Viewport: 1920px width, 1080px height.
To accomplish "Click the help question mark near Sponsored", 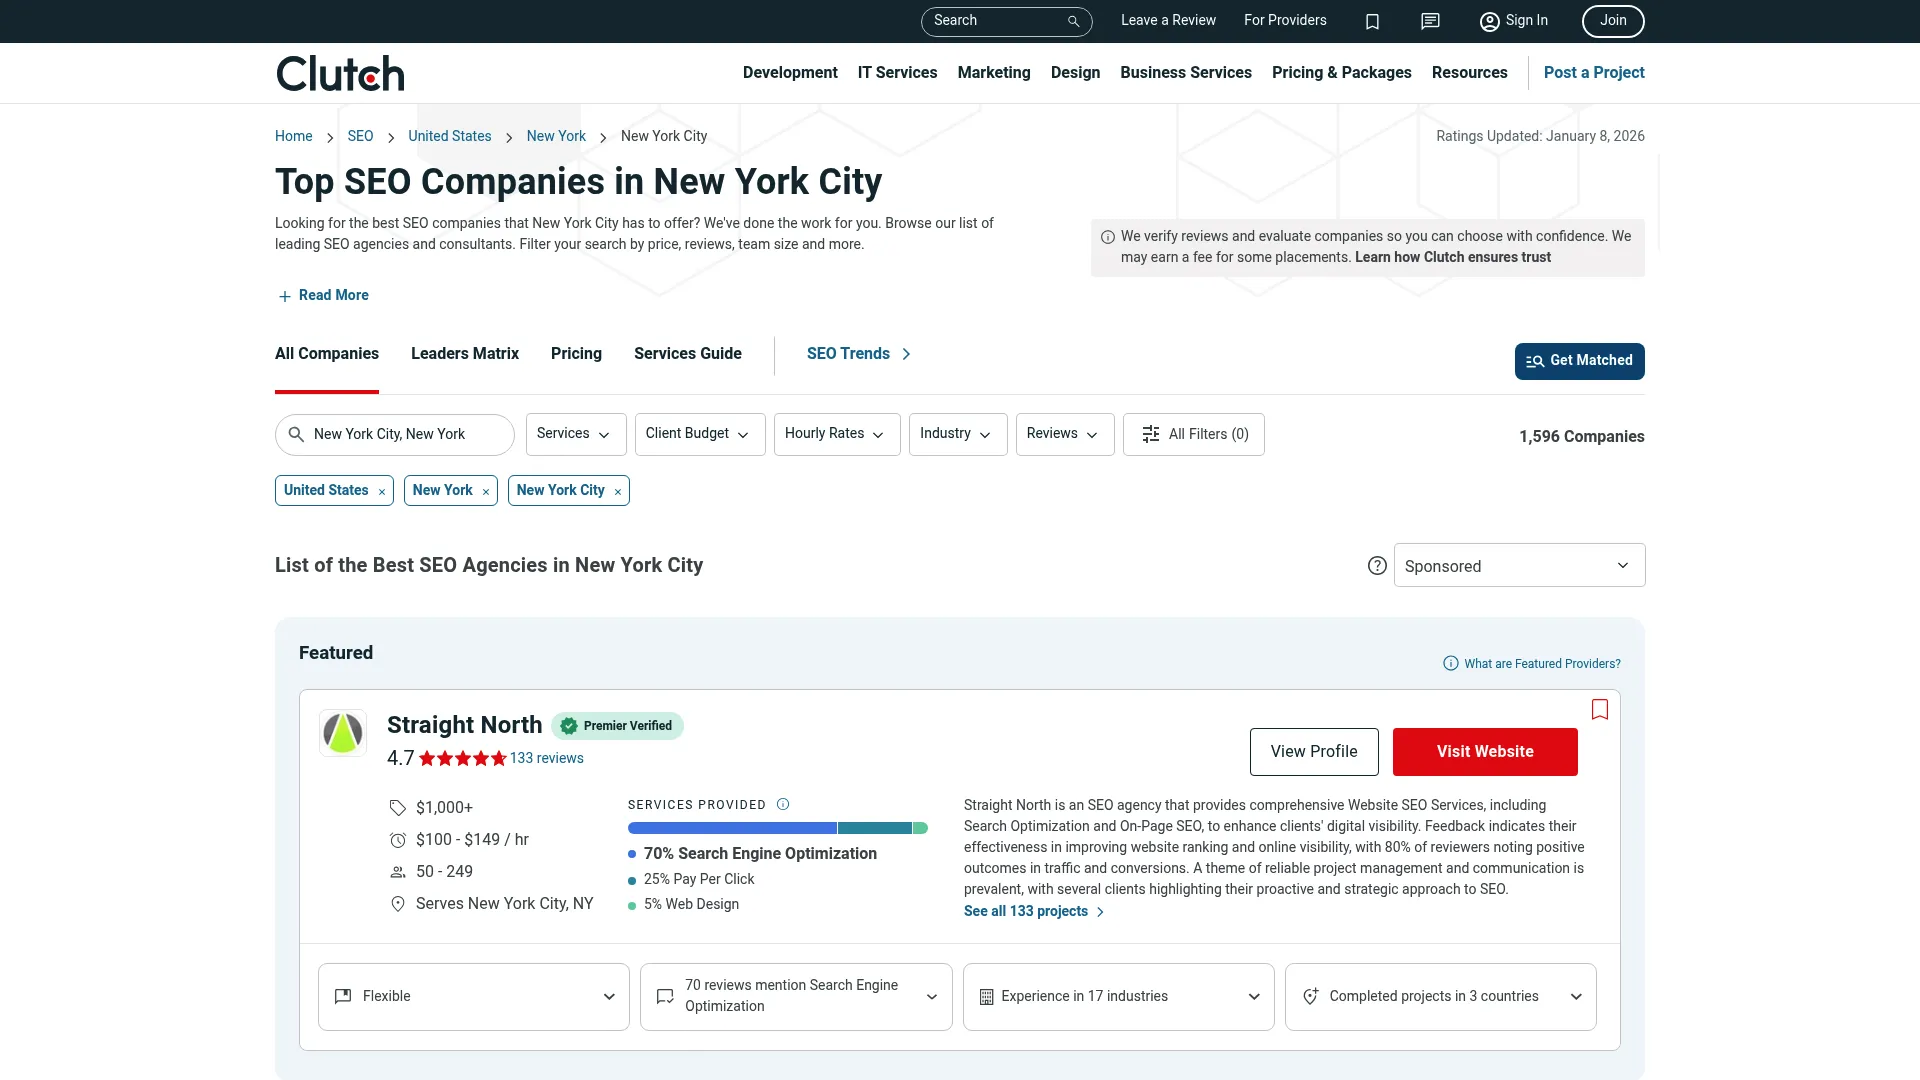I will click(x=1377, y=565).
